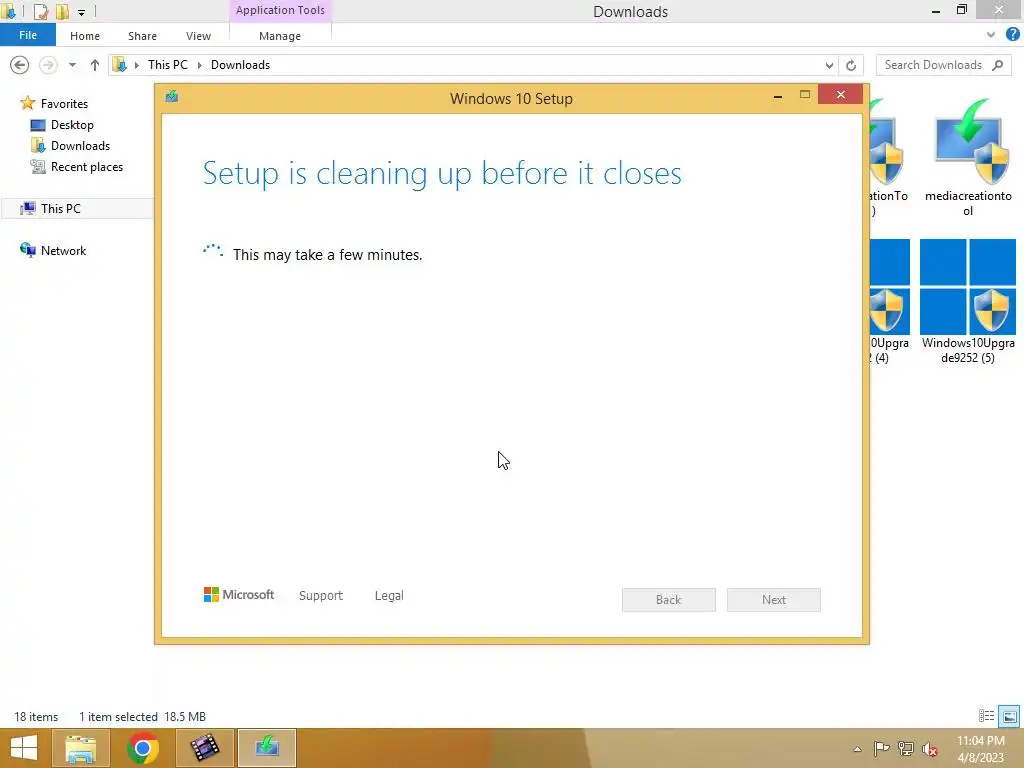The image size is (1024, 768).
Task: Open File Explorer from the taskbar
Action: pyautogui.click(x=80, y=748)
